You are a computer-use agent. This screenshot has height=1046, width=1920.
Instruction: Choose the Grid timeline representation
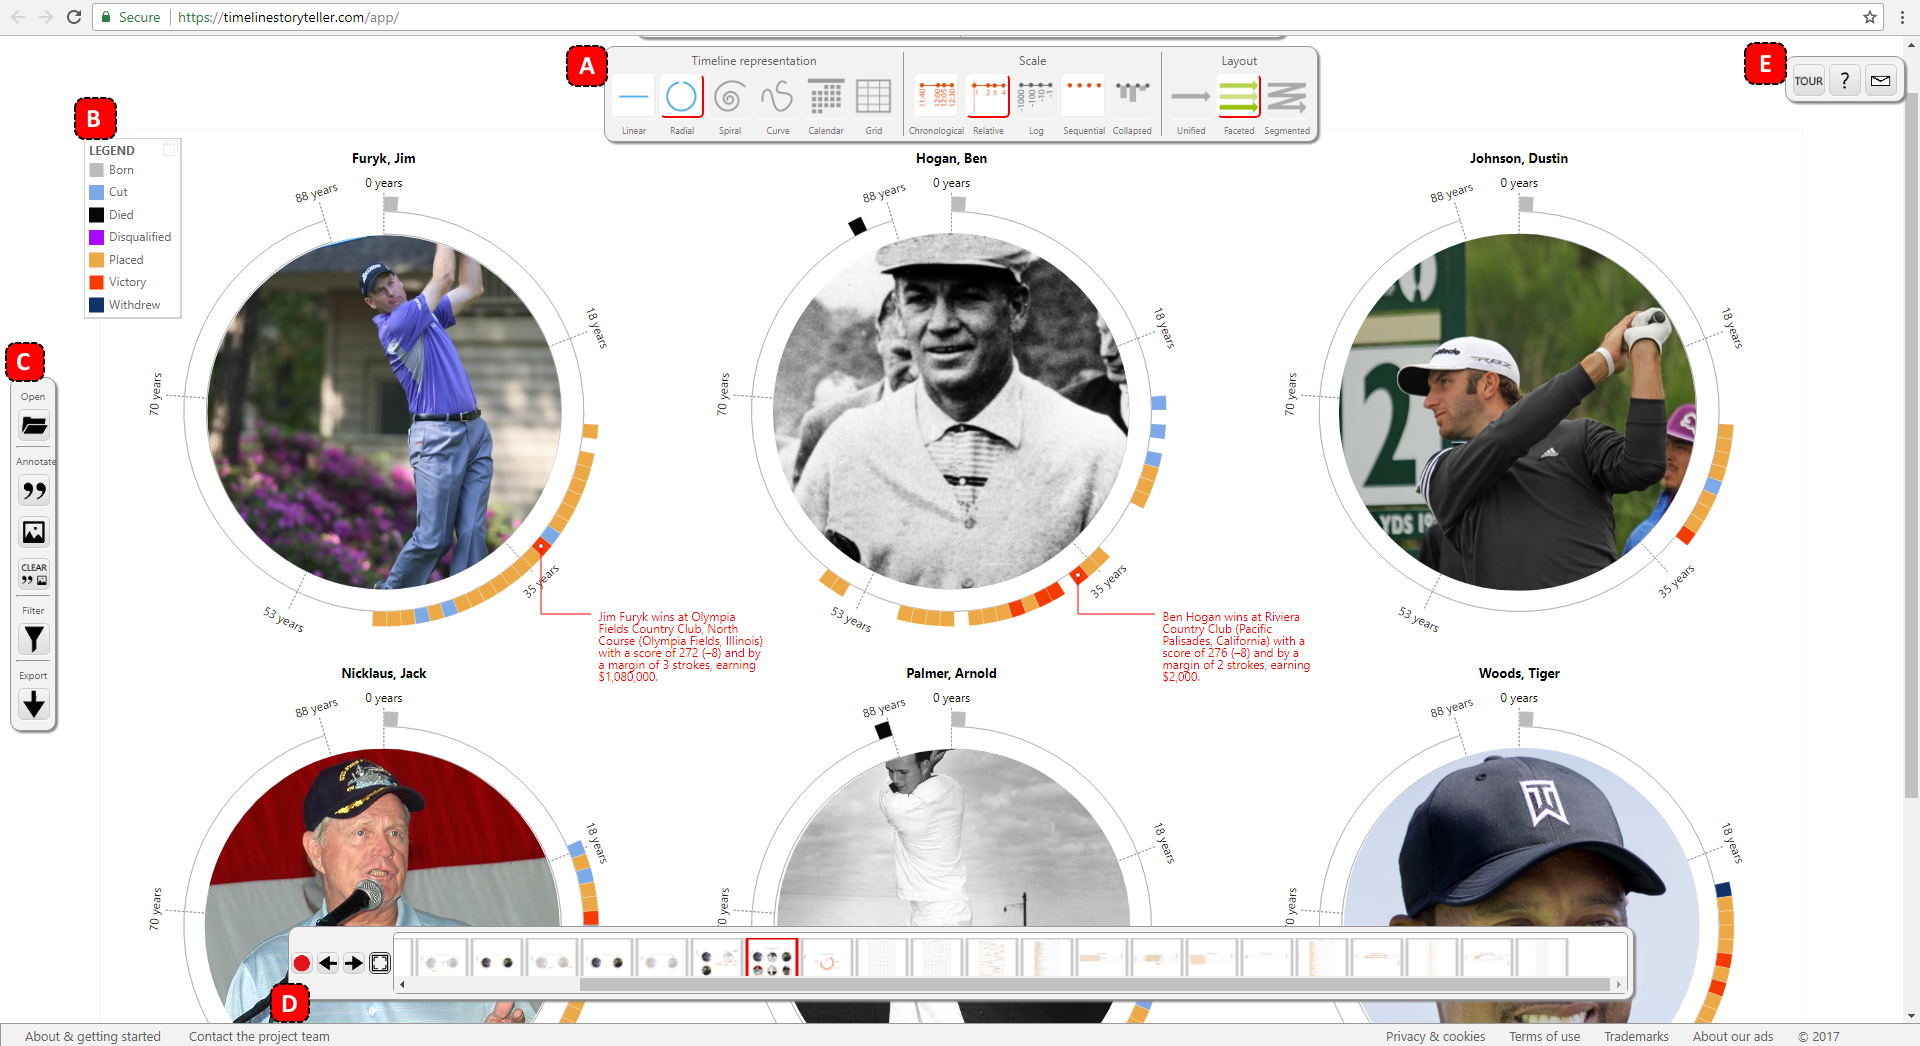click(x=874, y=97)
